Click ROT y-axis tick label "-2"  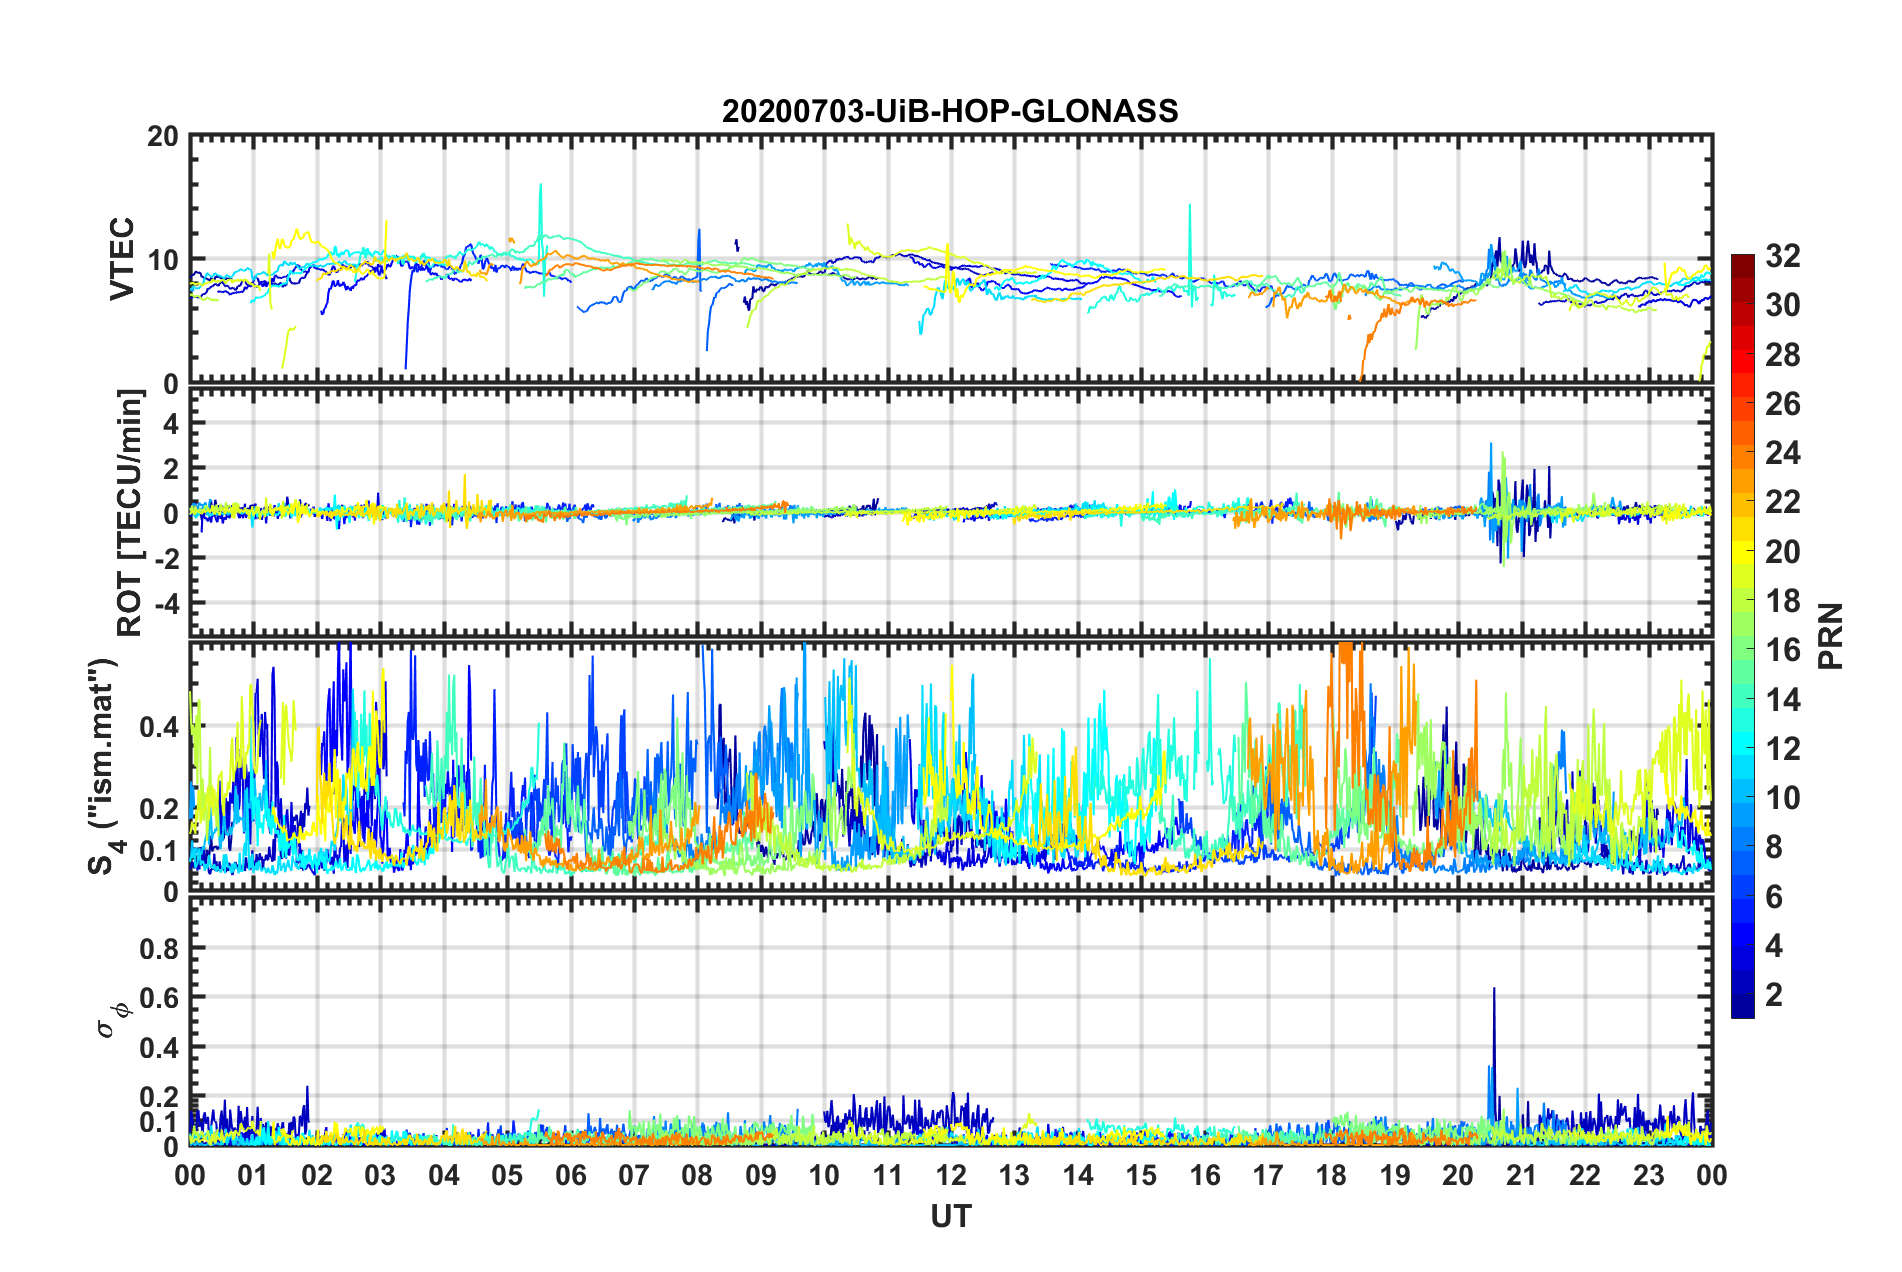165,558
